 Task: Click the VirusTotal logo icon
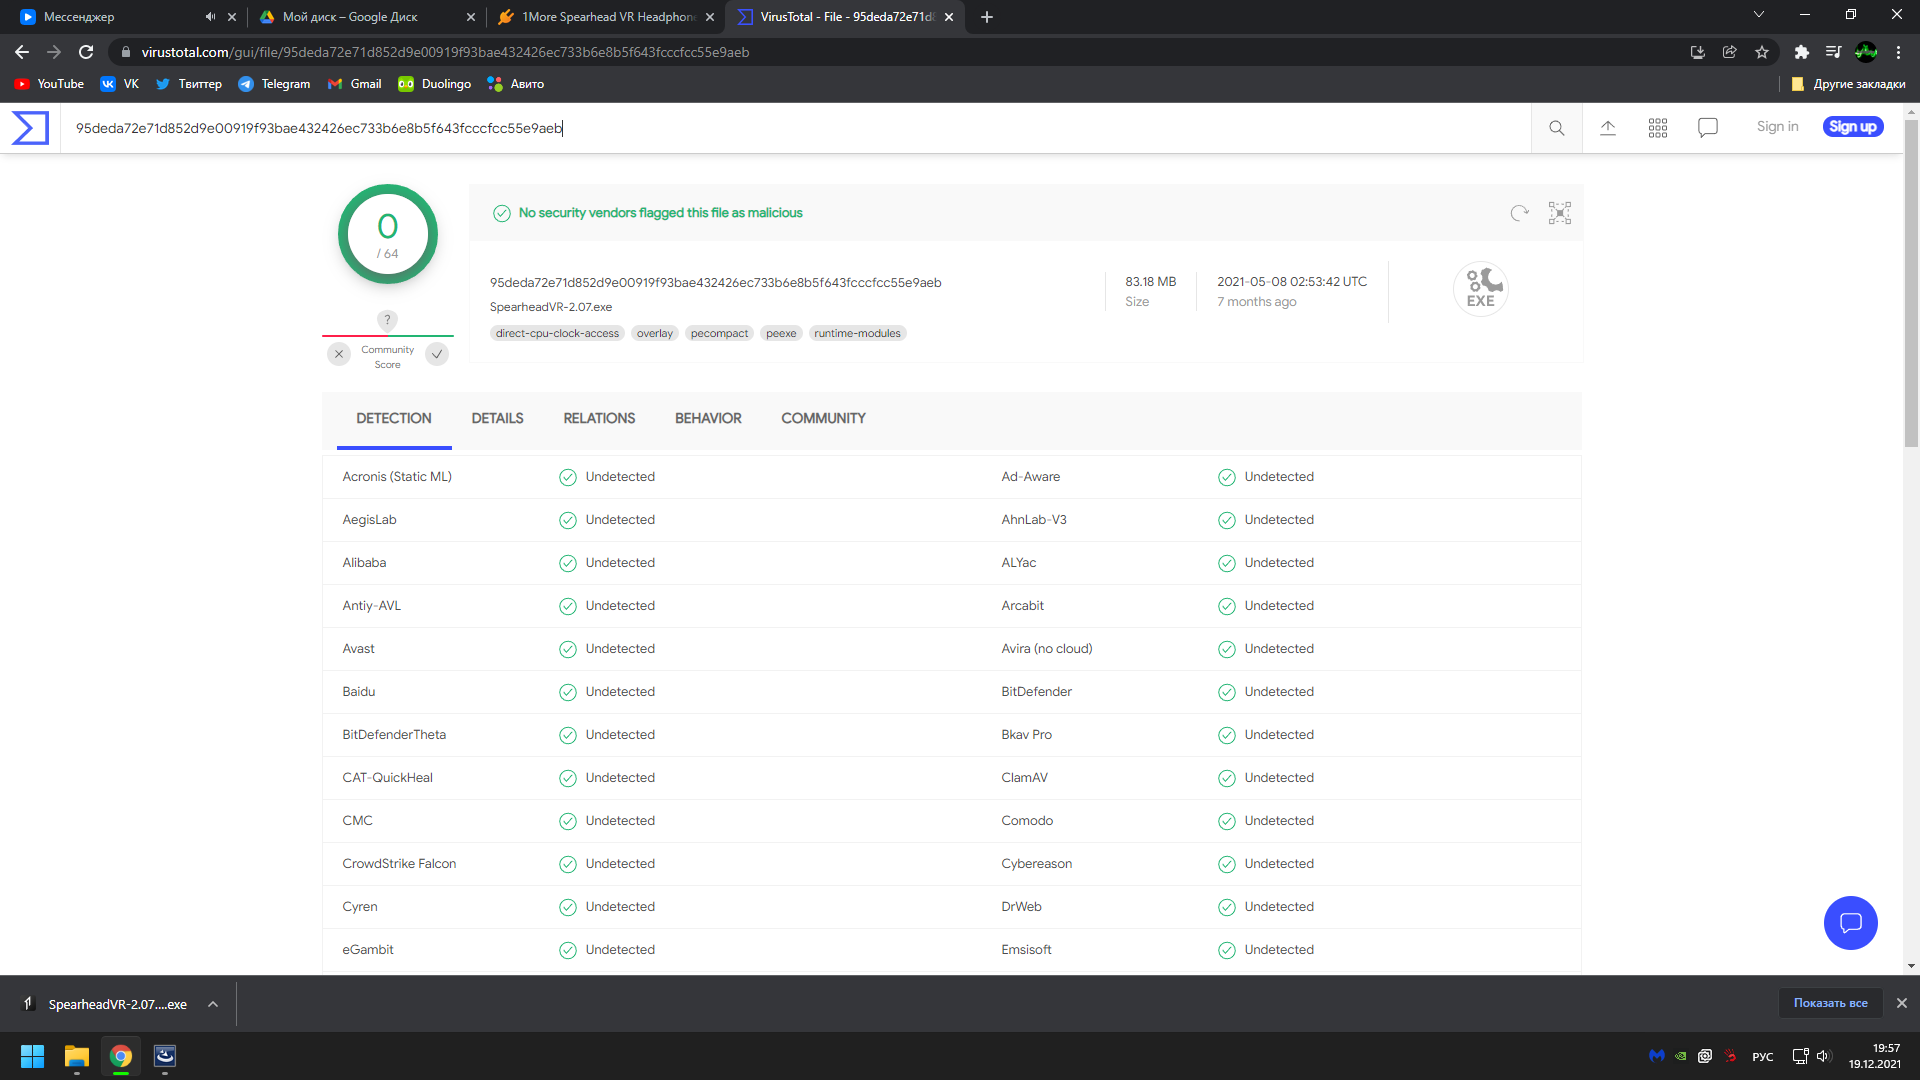[30, 128]
